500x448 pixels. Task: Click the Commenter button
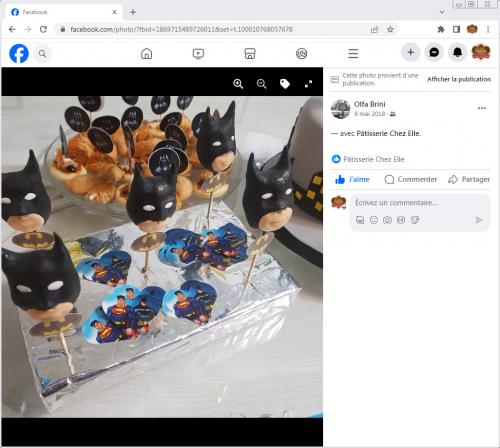(411, 179)
